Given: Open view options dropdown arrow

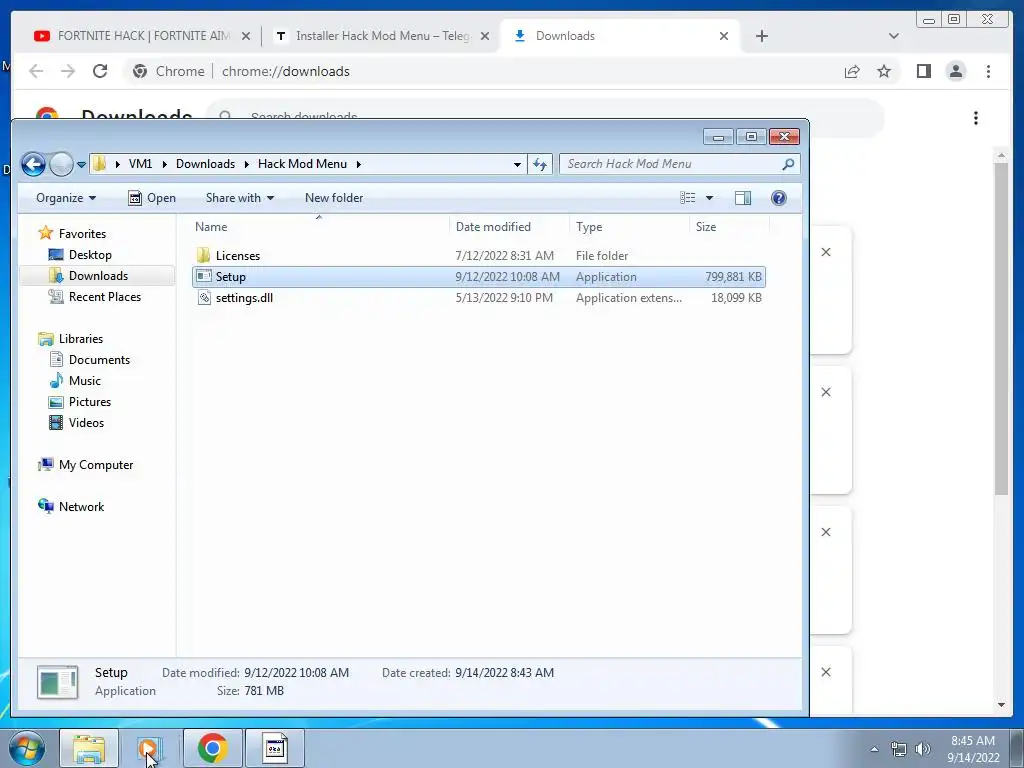Looking at the screenshot, I should point(709,198).
